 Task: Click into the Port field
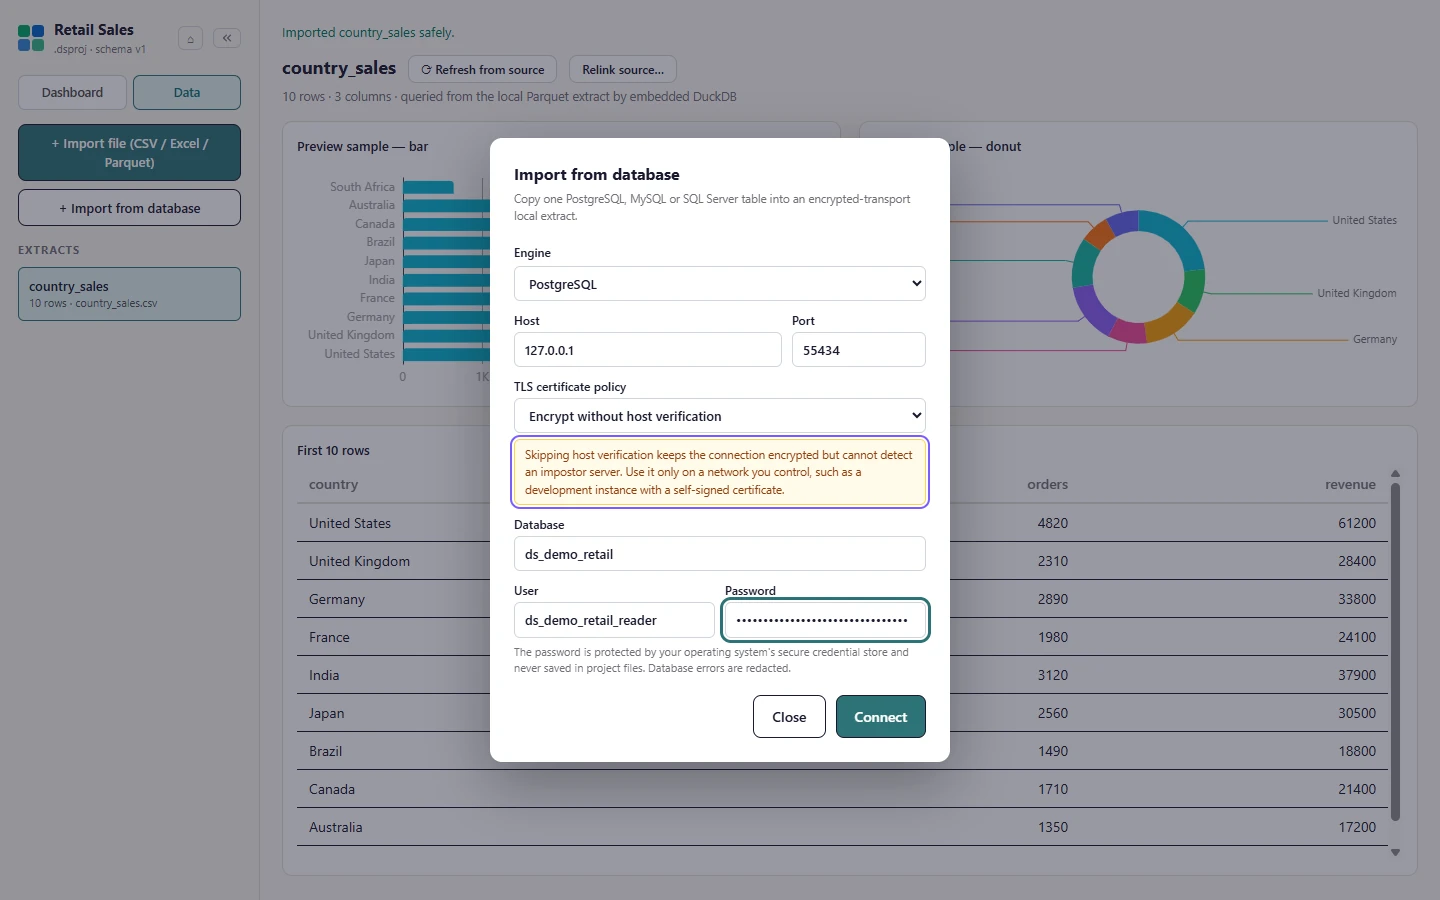pos(859,350)
